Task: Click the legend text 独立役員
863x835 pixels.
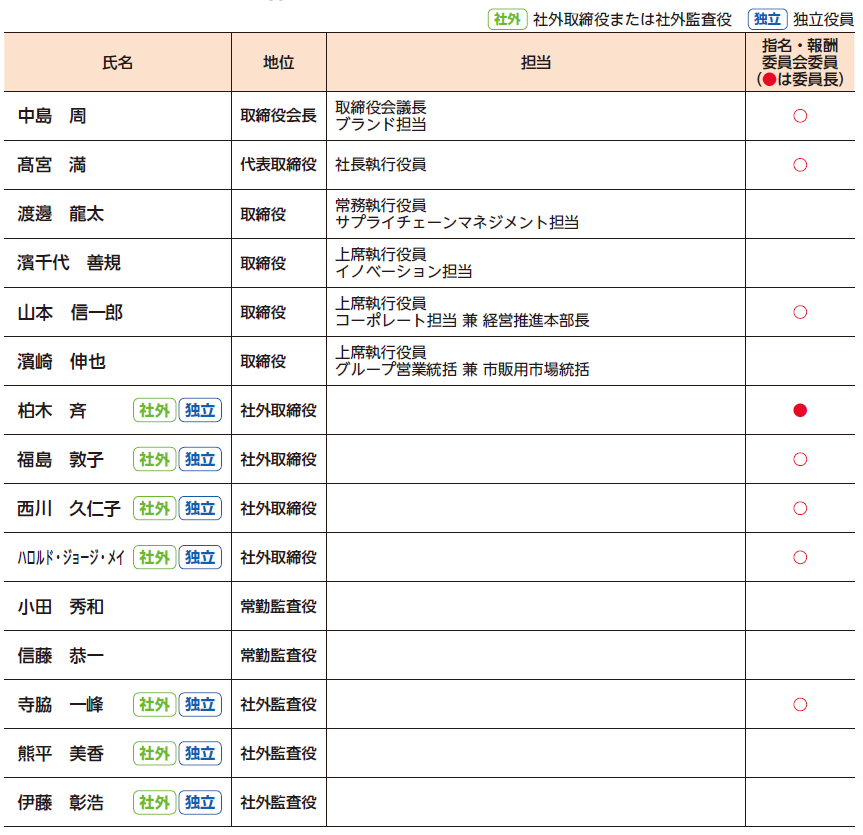Action: coord(823,20)
